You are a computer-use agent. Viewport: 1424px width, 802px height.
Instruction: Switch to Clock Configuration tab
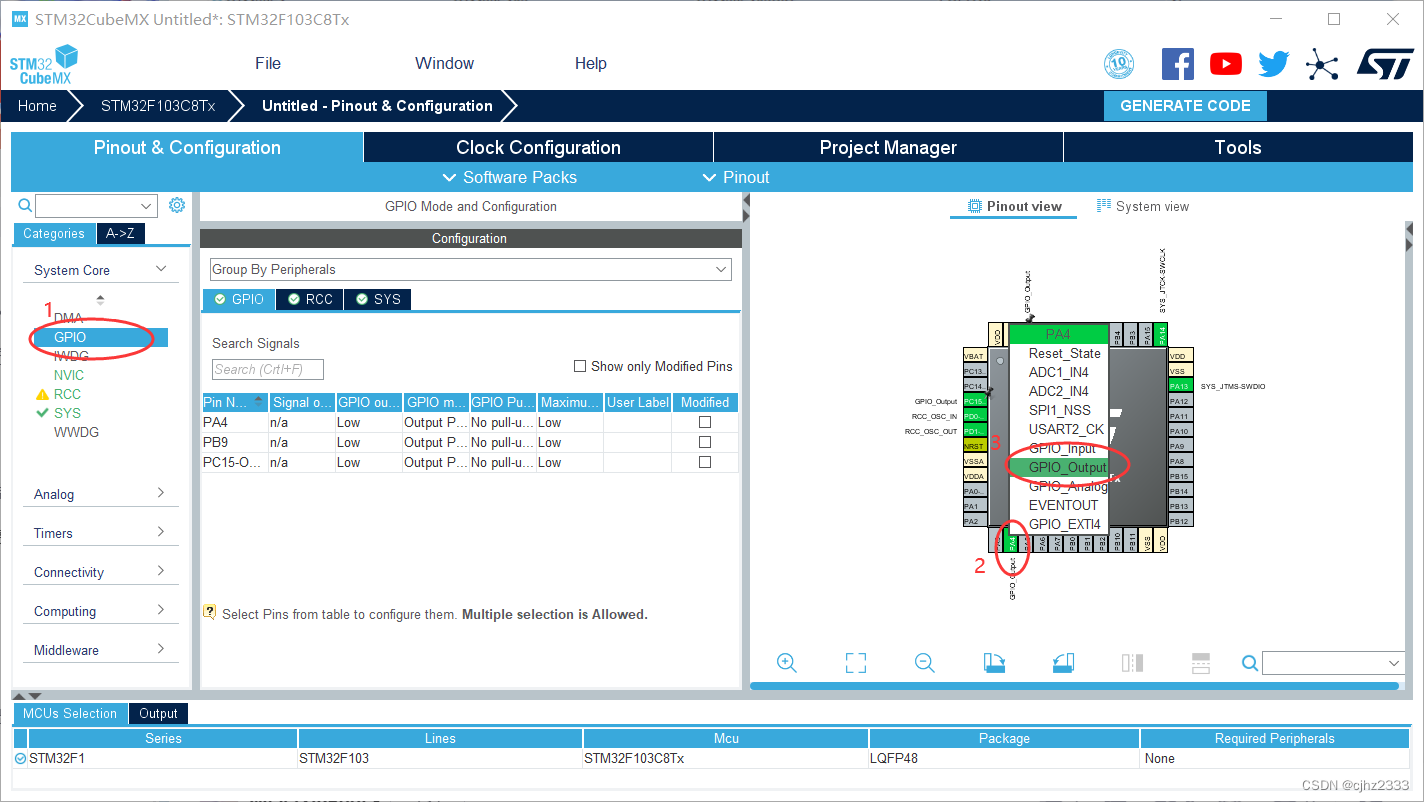click(538, 147)
